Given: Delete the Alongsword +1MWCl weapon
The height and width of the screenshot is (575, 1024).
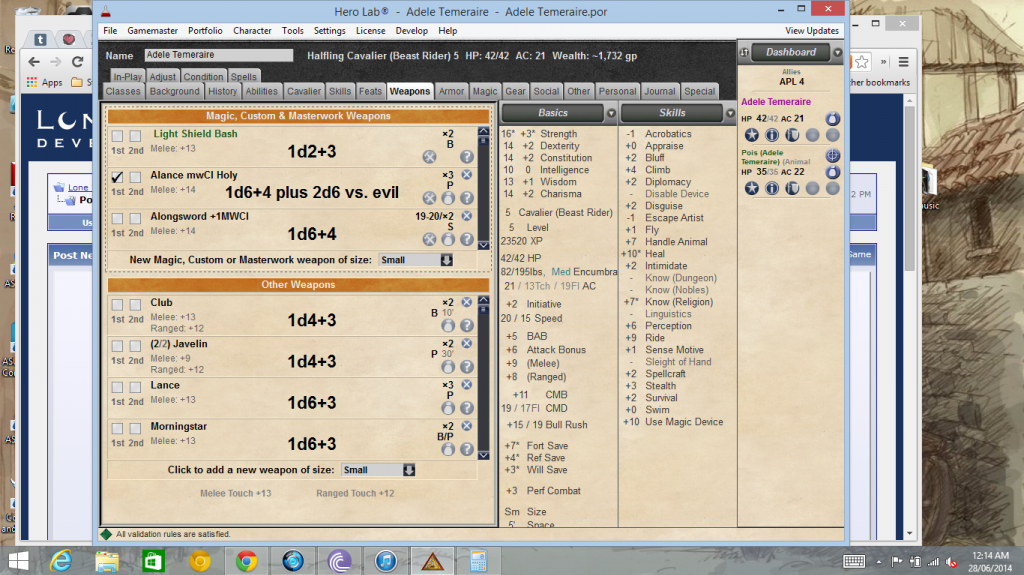Looking at the screenshot, I should tap(467, 216).
